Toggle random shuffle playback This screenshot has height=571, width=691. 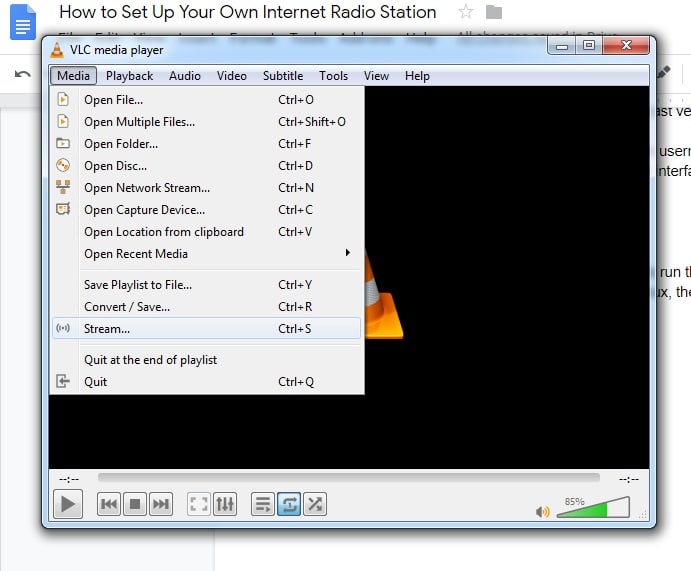[x=315, y=504]
